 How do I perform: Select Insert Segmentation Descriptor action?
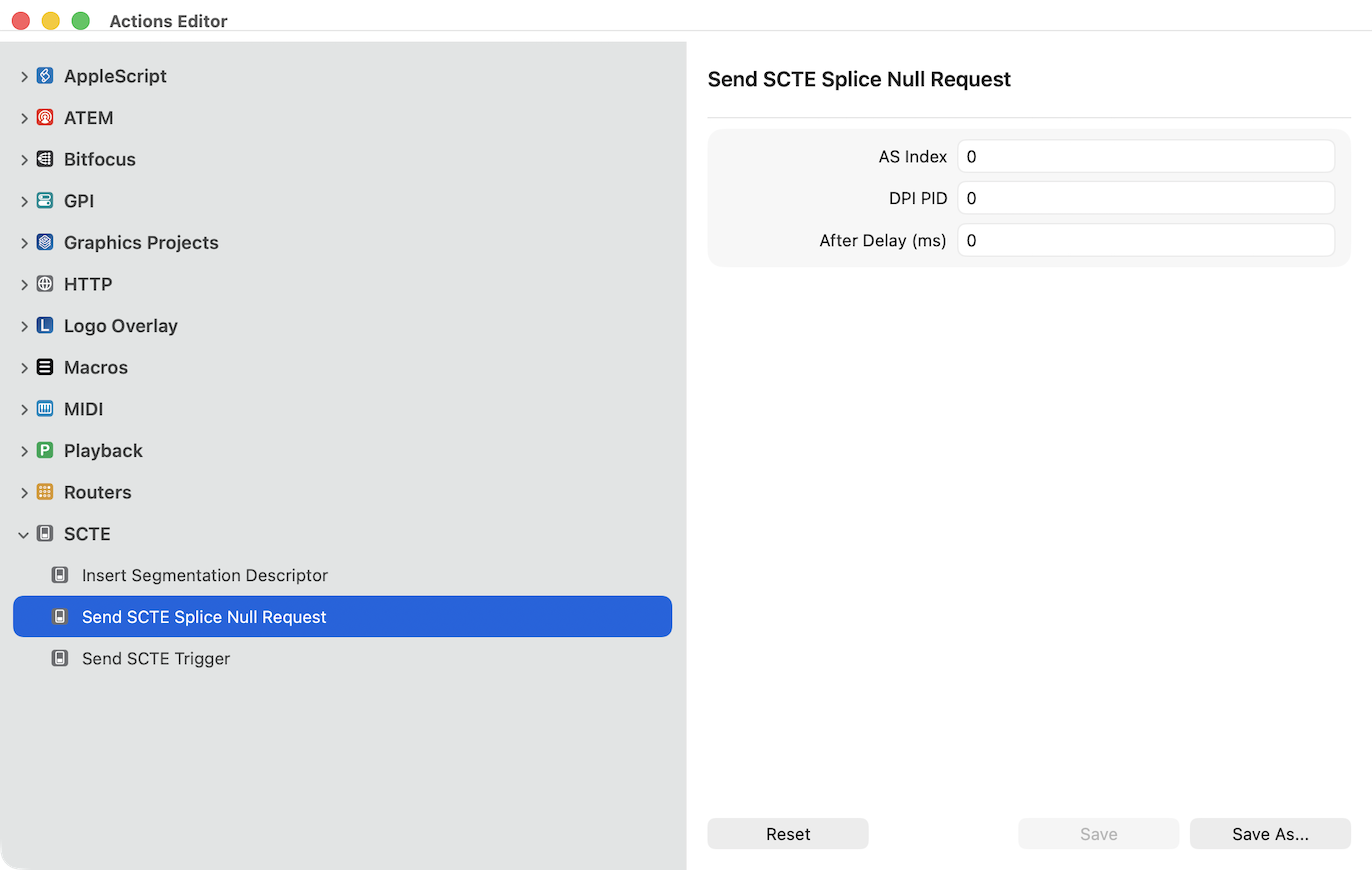point(204,576)
